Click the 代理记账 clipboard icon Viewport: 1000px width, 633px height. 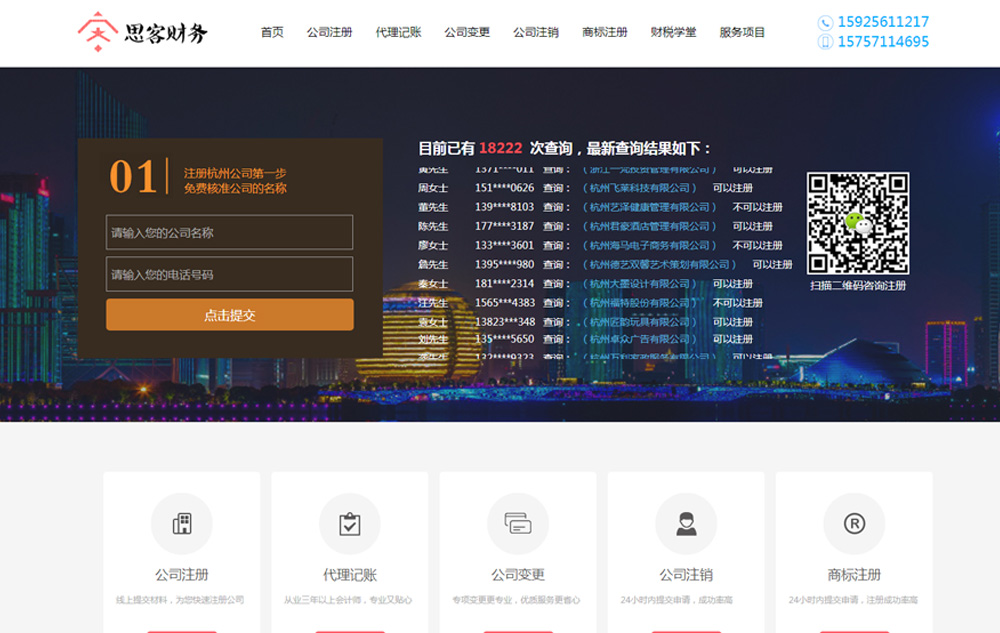[x=350, y=524]
